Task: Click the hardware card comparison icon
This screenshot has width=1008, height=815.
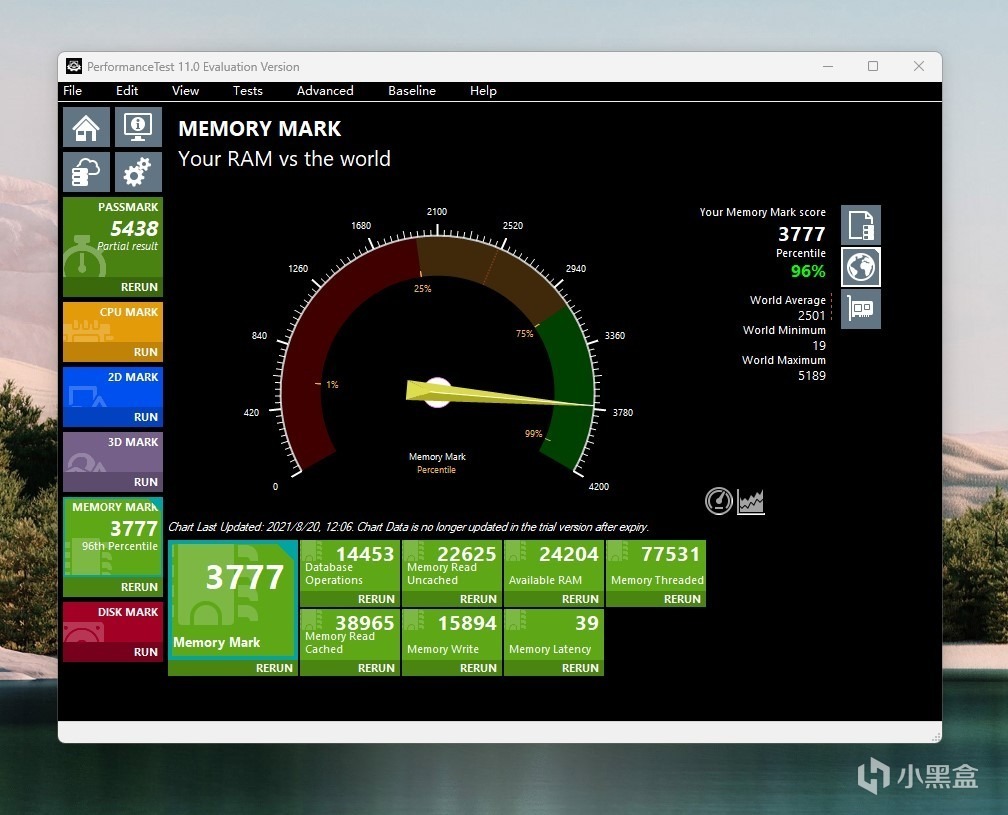Action: coord(861,309)
